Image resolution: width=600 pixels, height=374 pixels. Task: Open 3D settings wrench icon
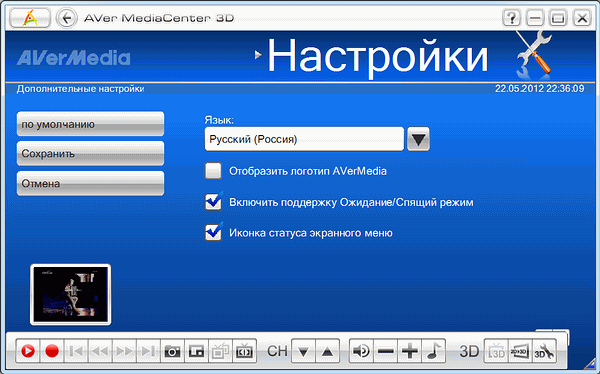click(x=544, y=351)
